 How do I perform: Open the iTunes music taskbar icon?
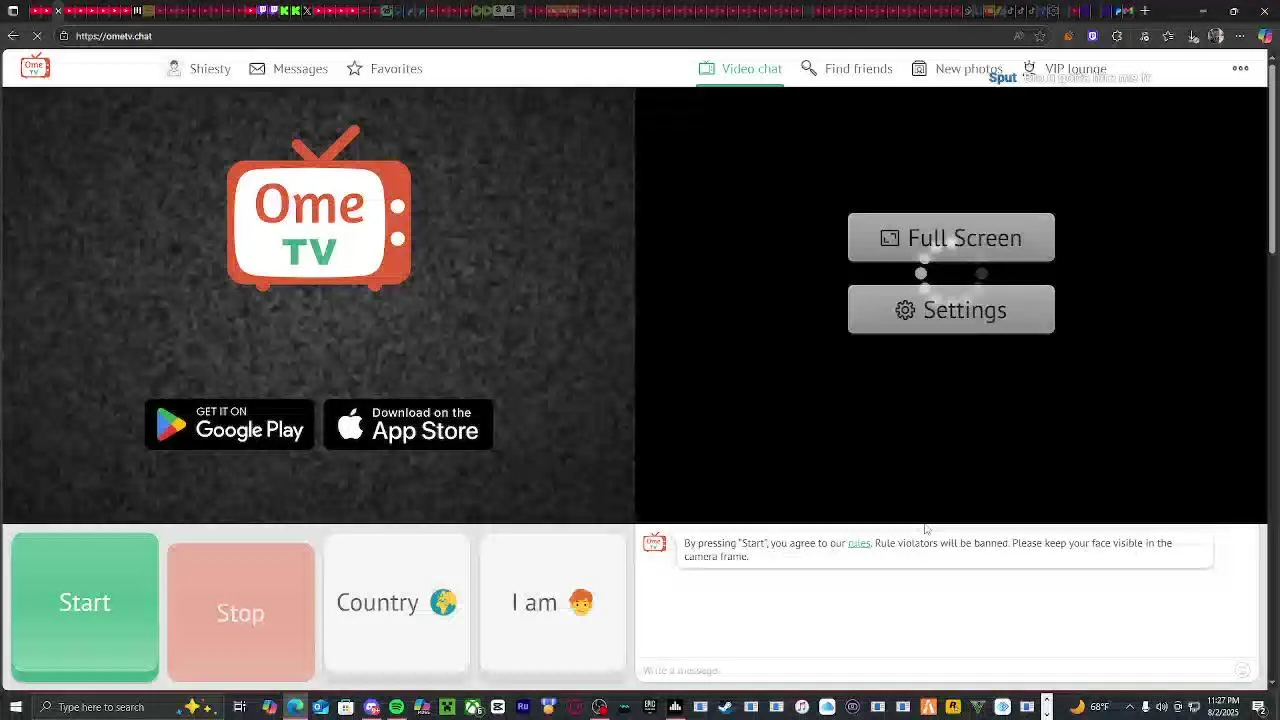pos(802,707)
